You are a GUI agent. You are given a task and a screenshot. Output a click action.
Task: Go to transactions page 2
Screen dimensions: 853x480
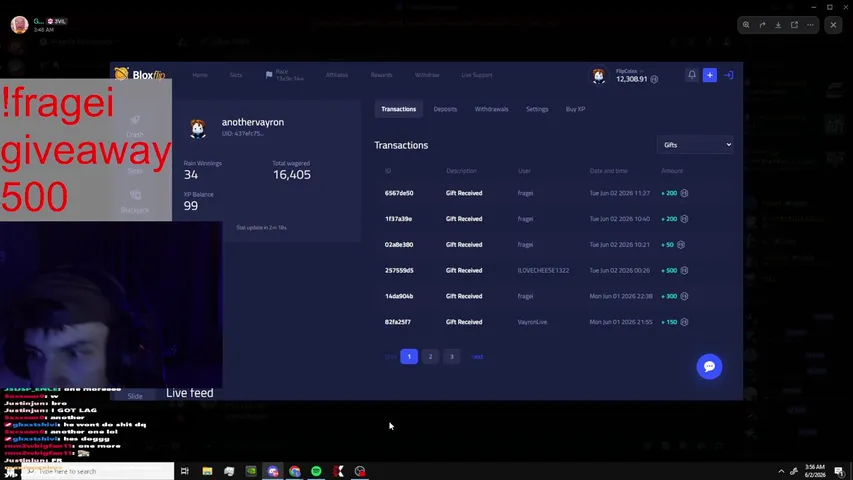coord(430,356)
